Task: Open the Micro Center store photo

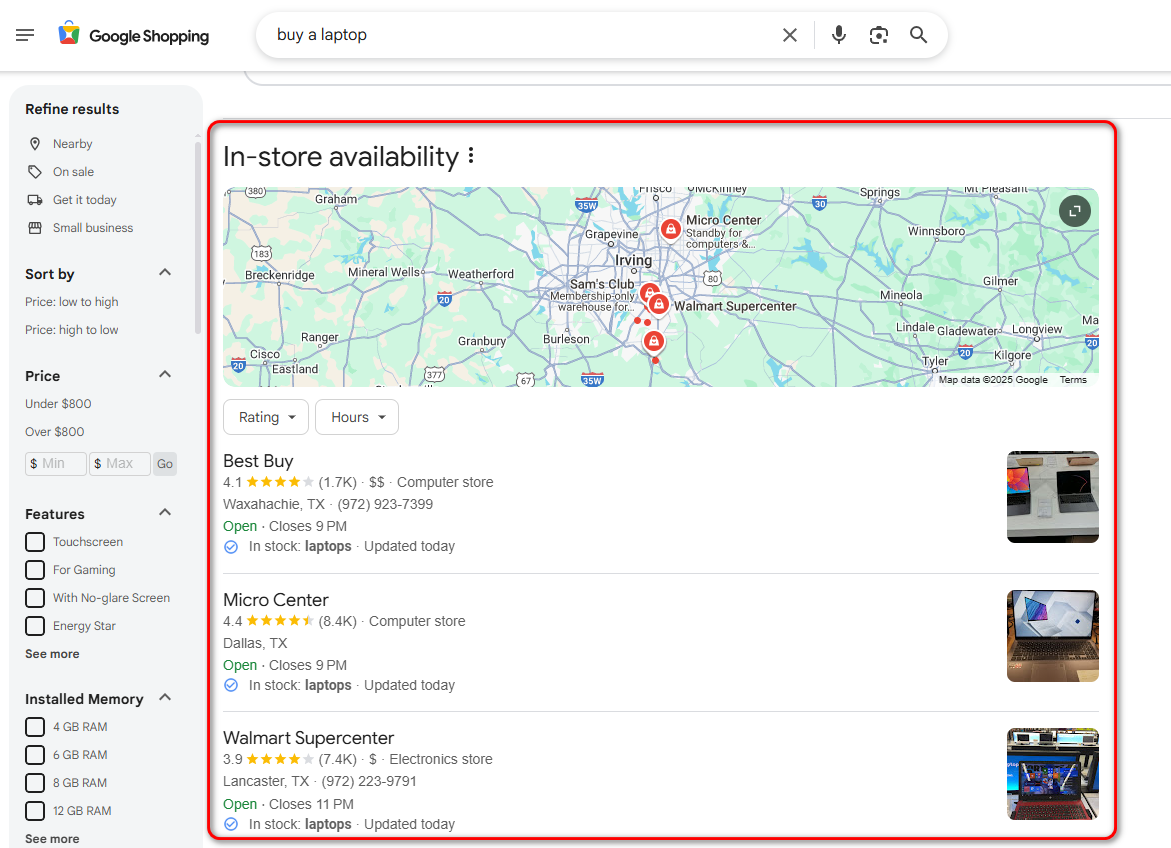Action: point(1052,636)
